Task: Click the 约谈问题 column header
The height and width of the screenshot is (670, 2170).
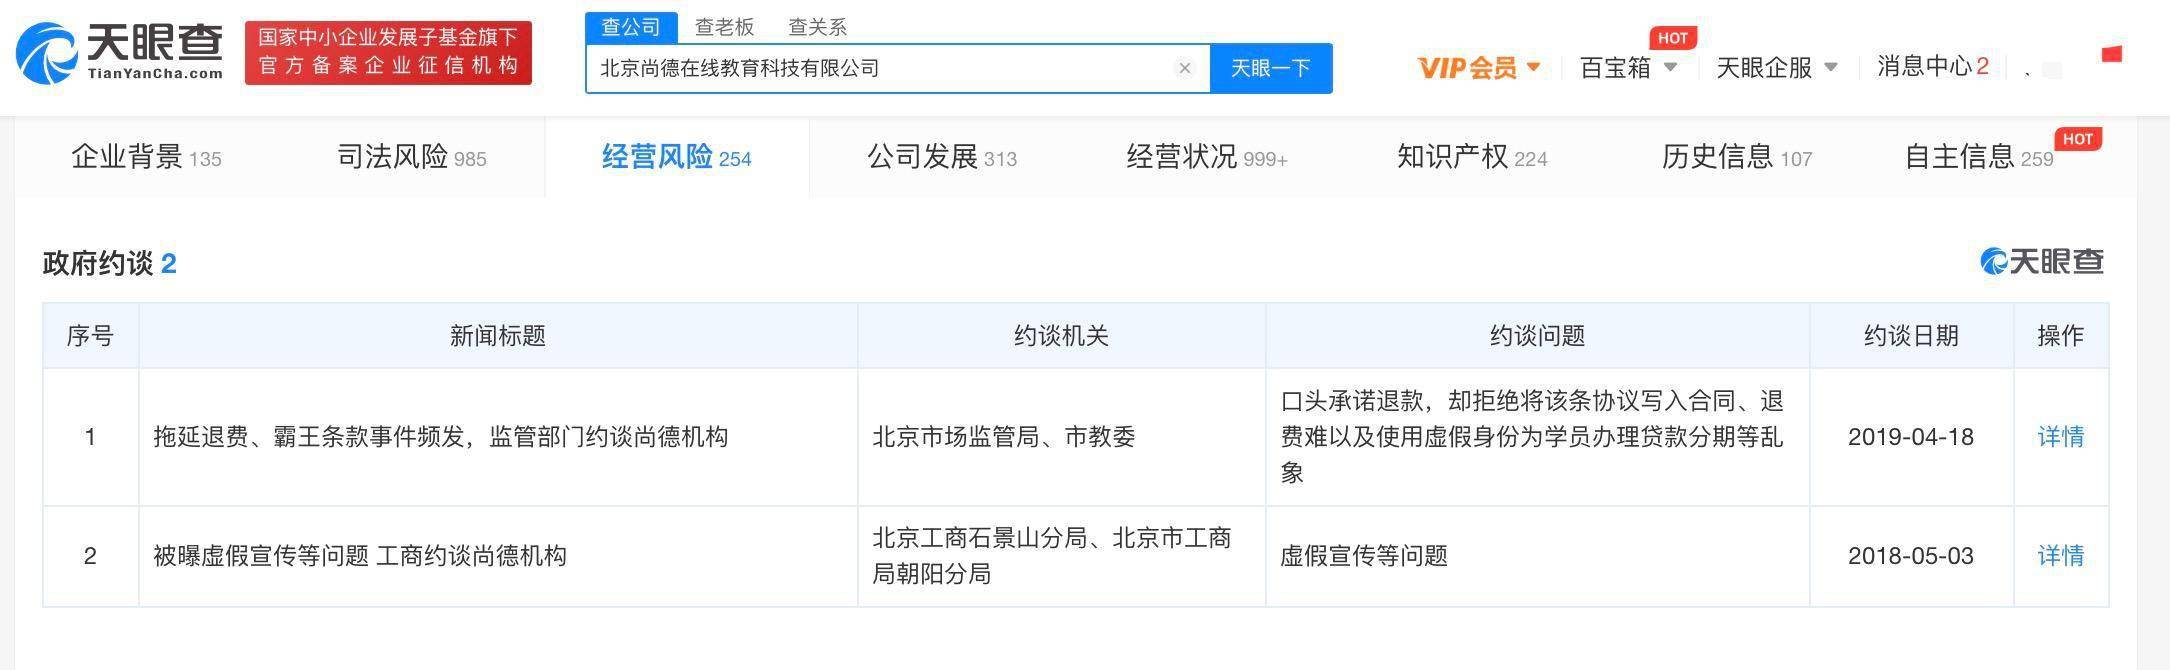Action: click(1537, 336)
